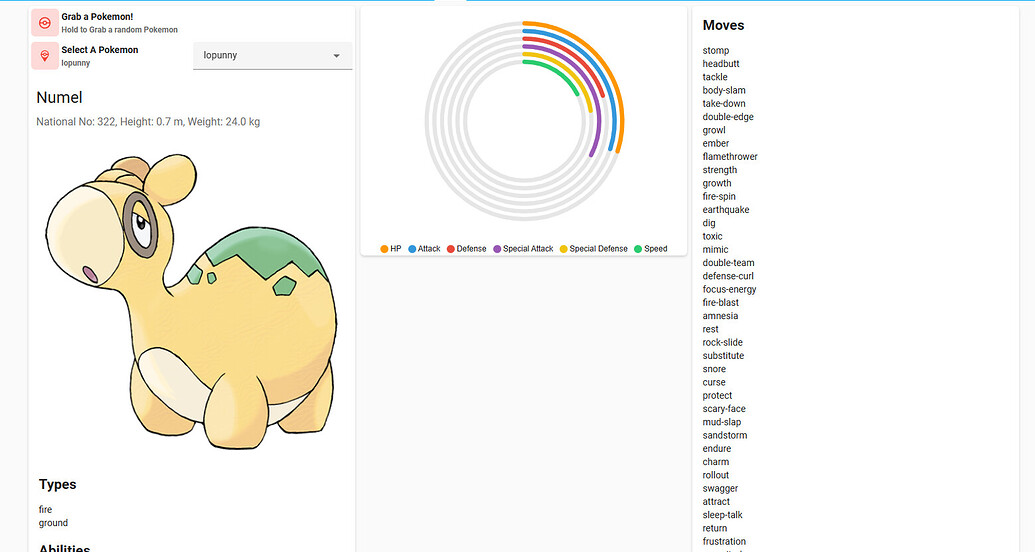1035x552 pixels.
Task: Click the Moves heading
Action: pyautogui.click(x=723, y=25)
